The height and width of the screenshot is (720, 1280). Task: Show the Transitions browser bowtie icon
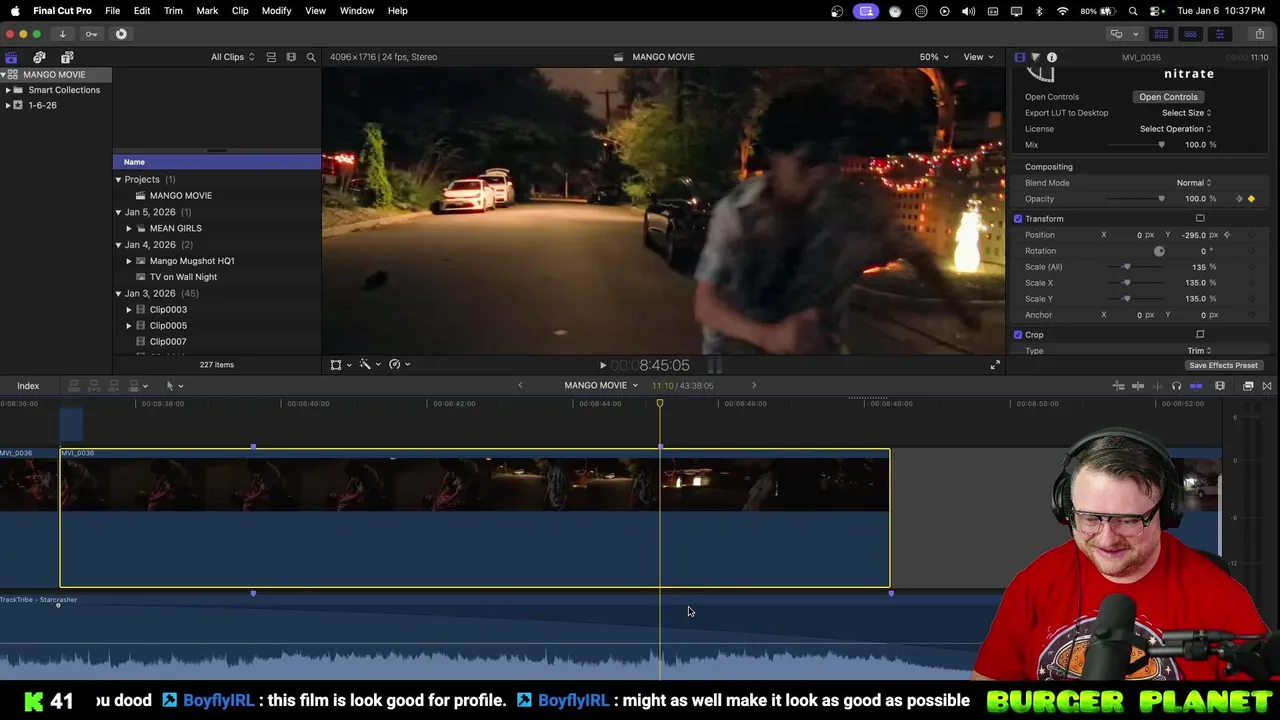pos(1267,386)
